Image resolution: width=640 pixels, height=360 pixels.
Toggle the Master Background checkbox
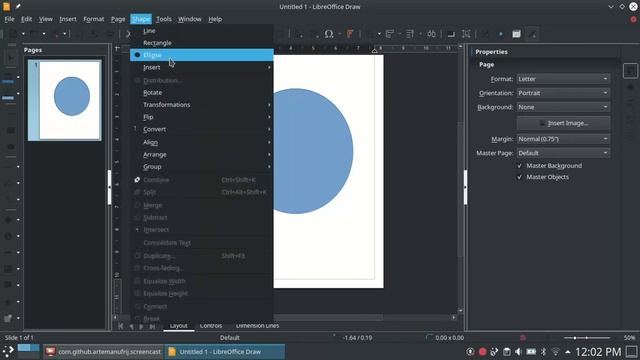(x=520, y=166)
